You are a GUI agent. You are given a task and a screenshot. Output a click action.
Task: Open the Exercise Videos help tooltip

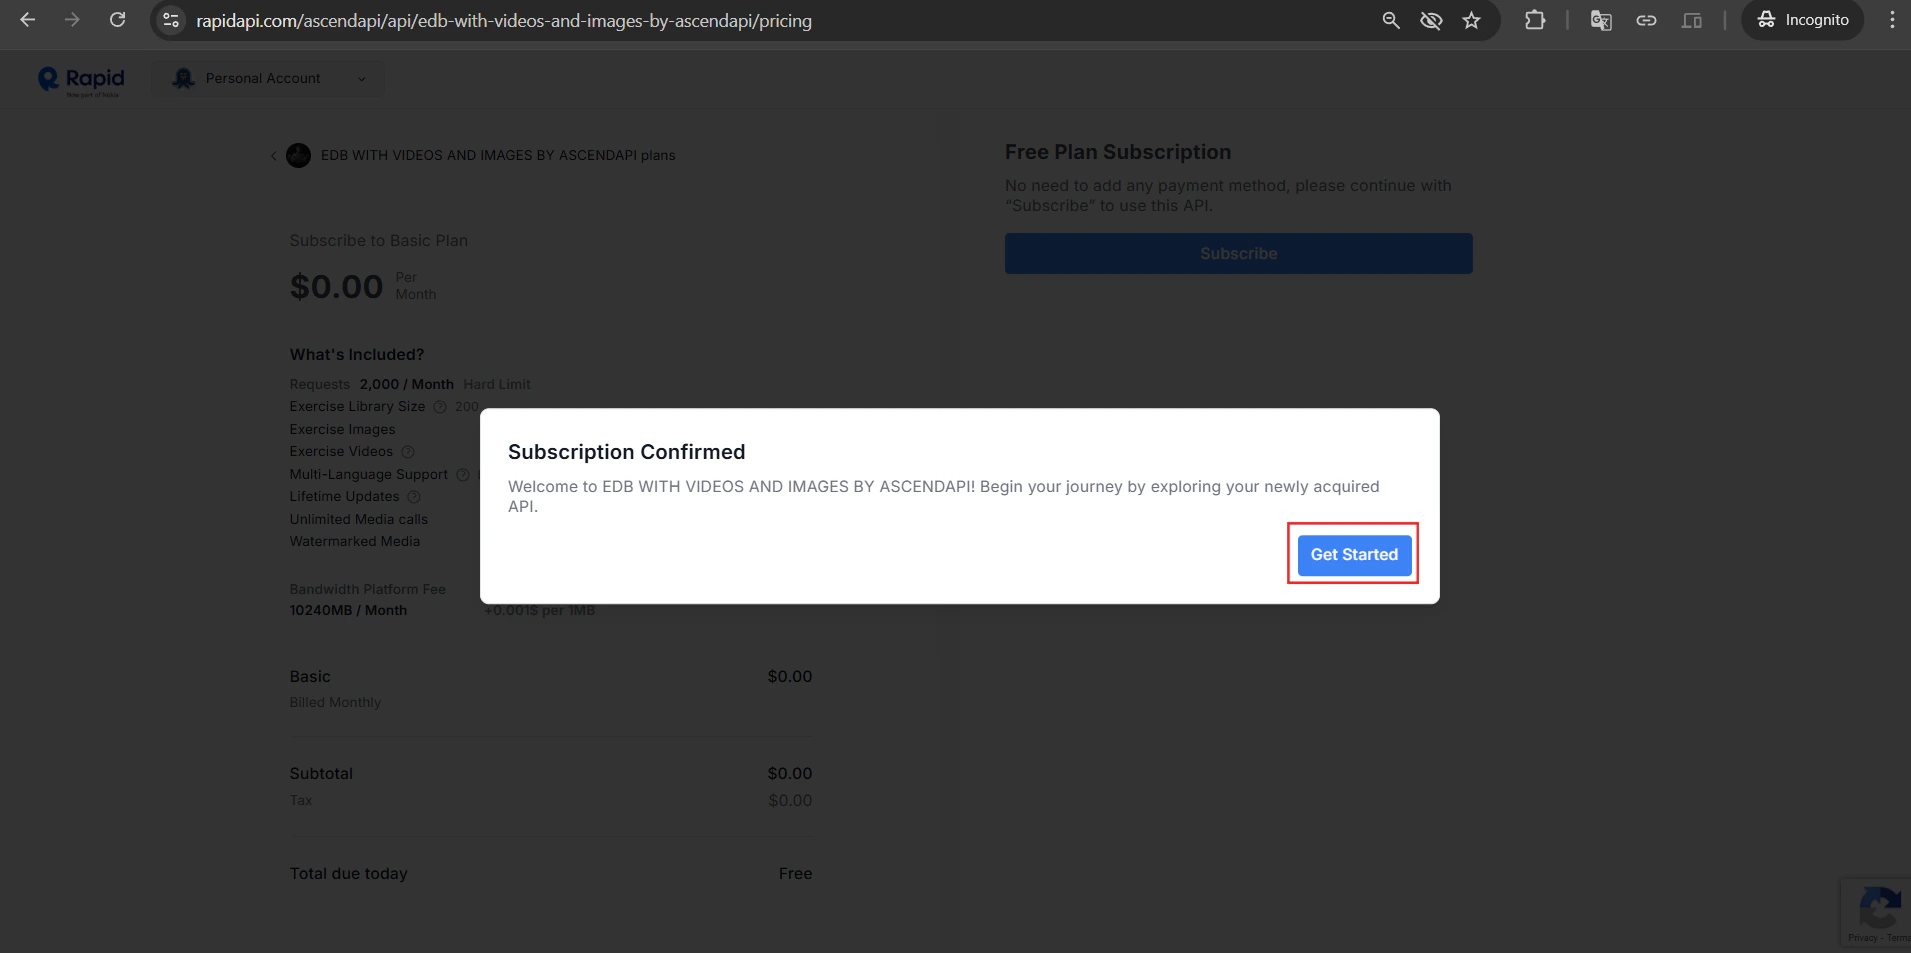pos(409,451)
